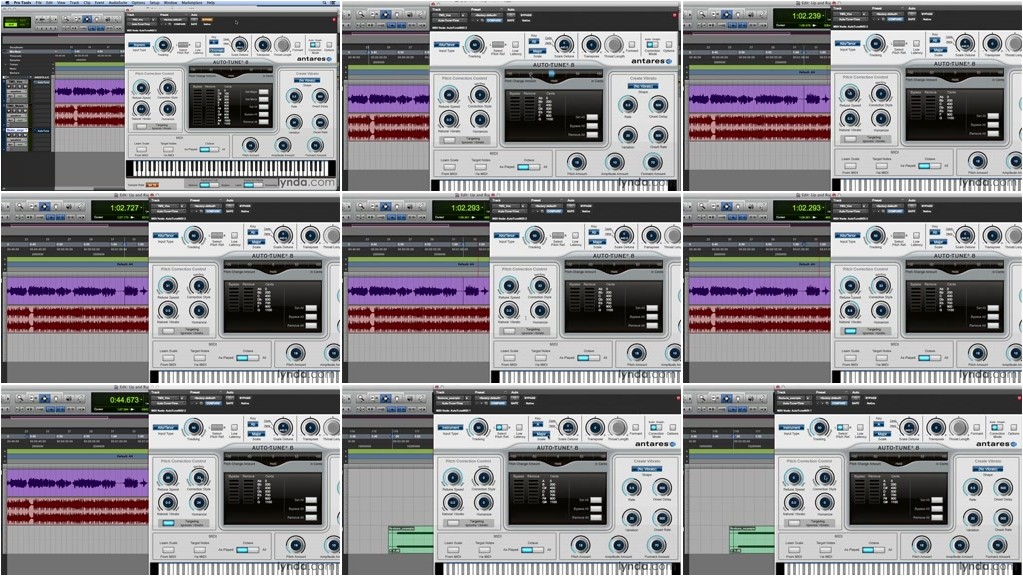
Task: Select the Grabber tool in the Soprano frame
Action: [97, 19]
